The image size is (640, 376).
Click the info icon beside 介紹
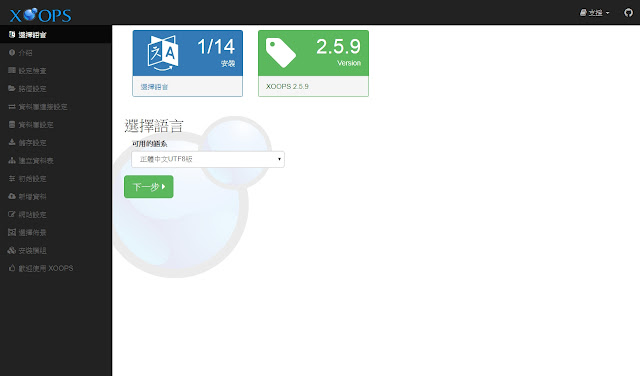tap(12, 53)
